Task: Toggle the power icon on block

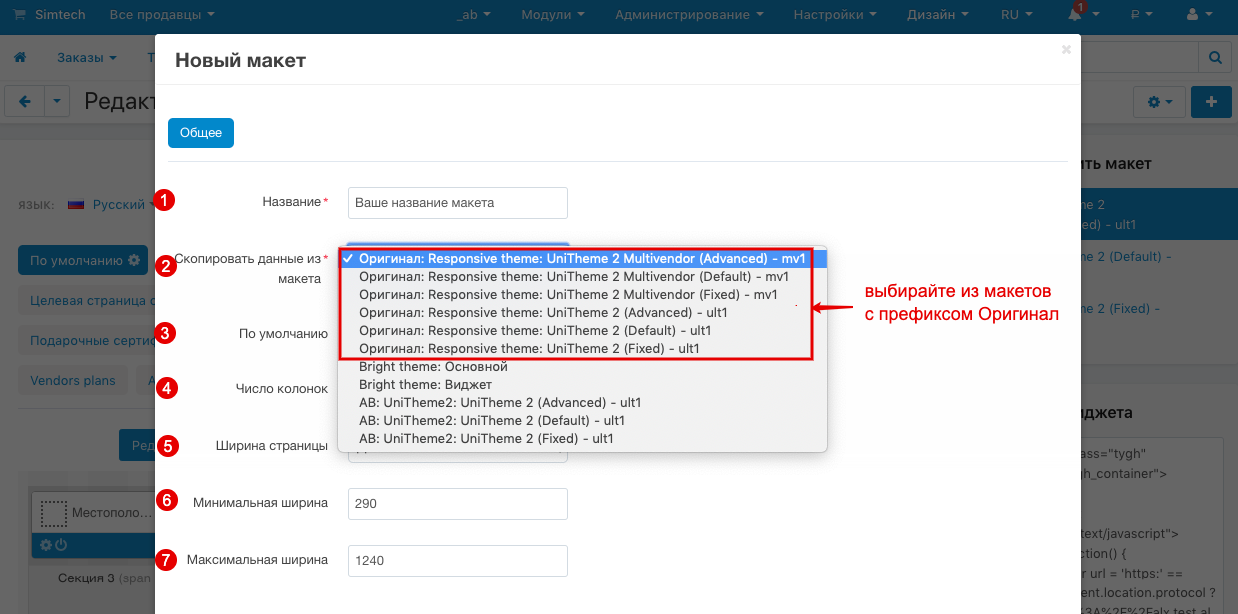Action: [61, 545]
